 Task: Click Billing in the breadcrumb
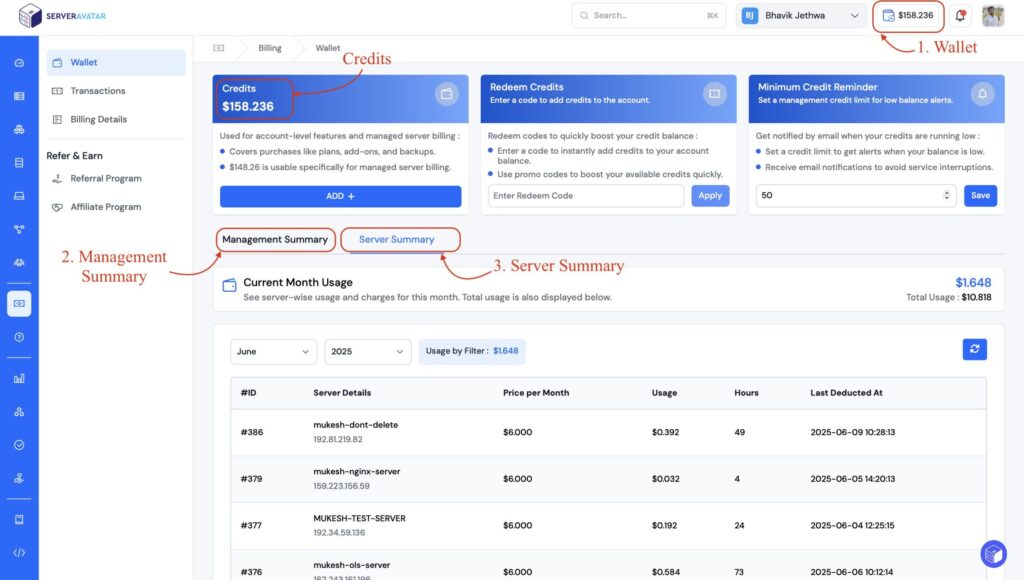click(x=270, y=48)
